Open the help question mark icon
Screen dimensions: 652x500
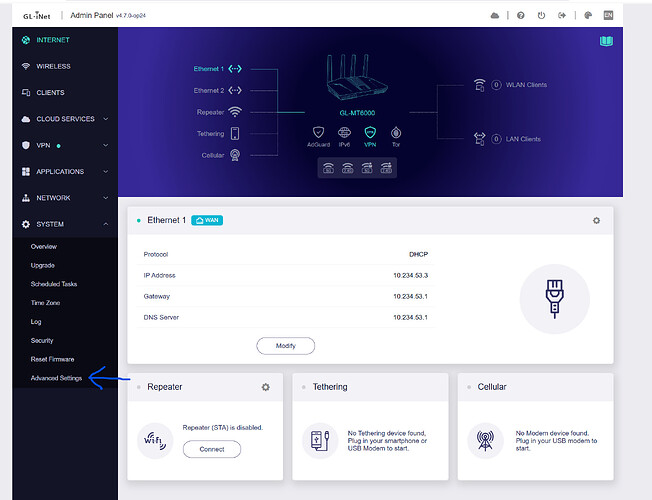(520, 15)
